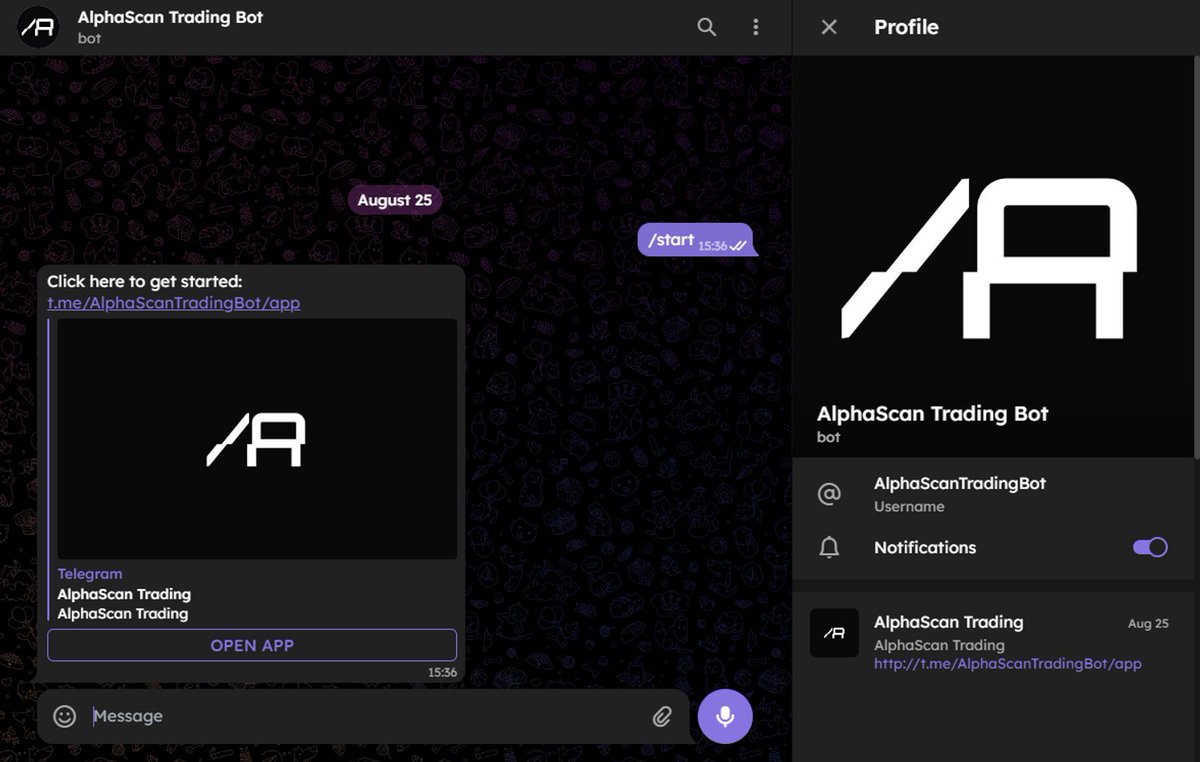
Task: Close the Profile panel
Action: (829, 27)
